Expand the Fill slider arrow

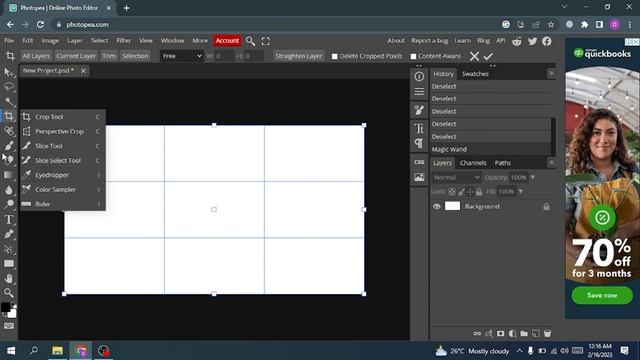point(520,191)
